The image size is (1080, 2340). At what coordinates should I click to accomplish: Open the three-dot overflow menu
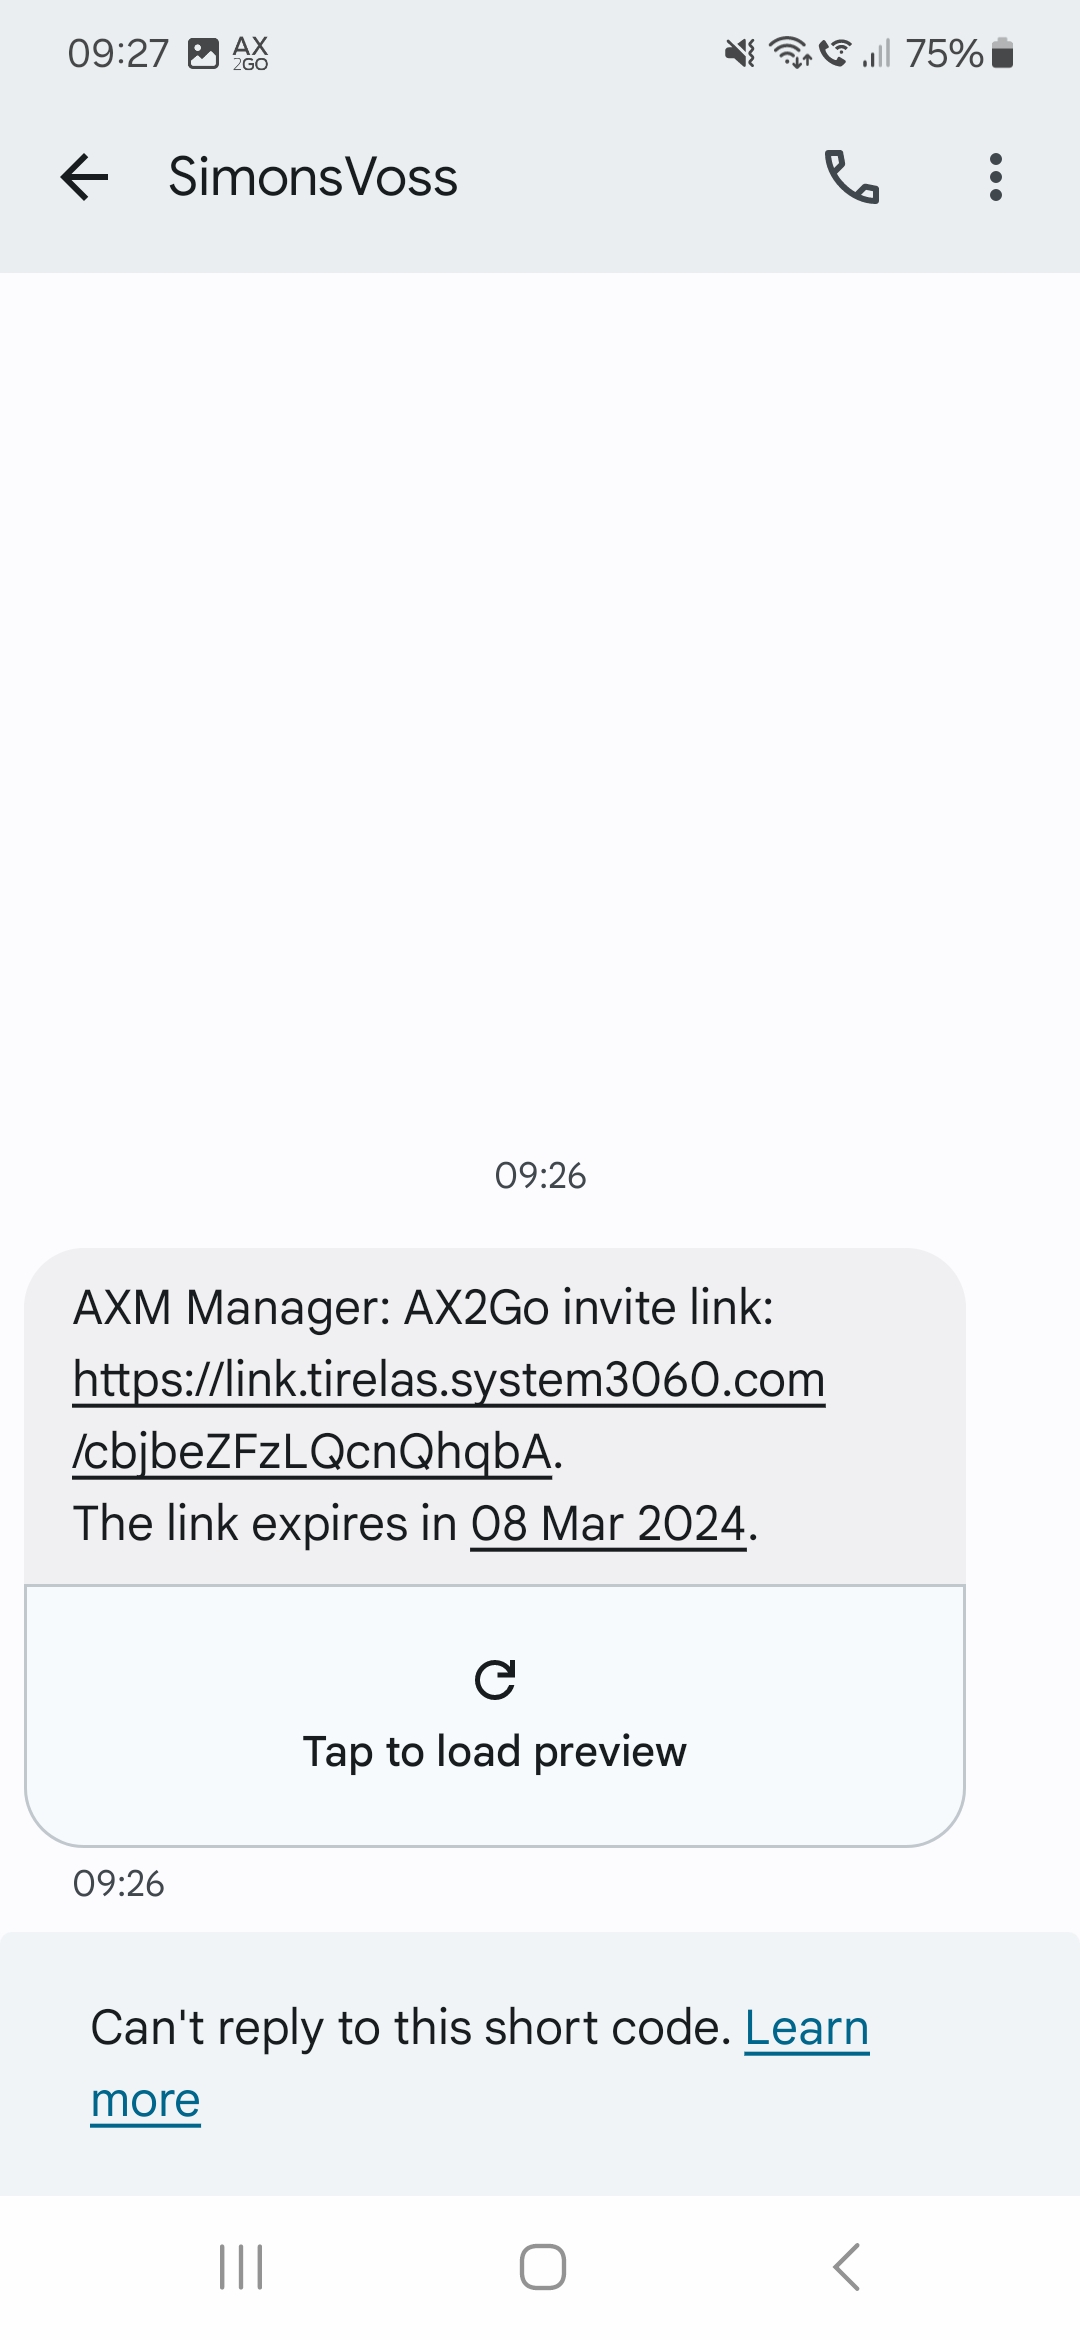[995, 178]
